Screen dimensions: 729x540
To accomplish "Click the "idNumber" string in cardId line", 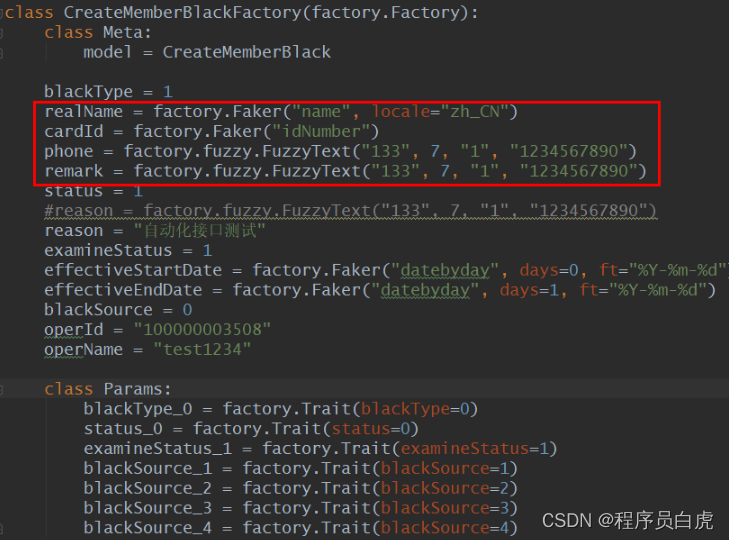I will (x=321, y=132).
